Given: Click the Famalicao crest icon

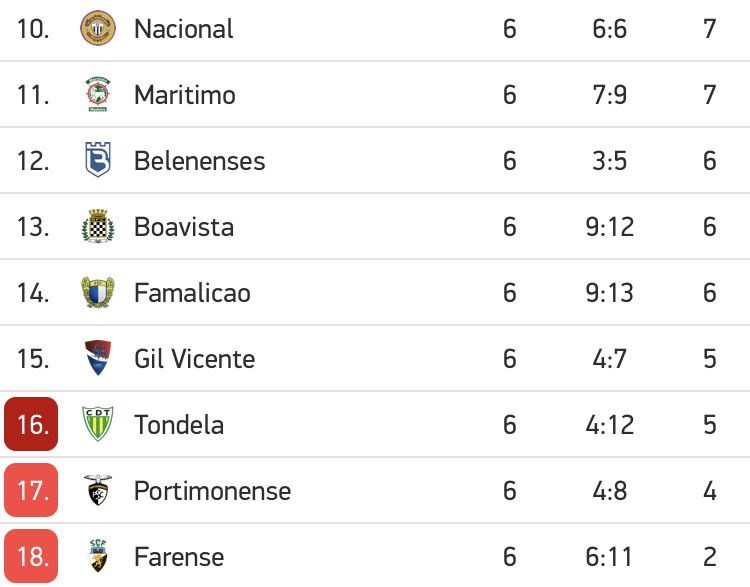Looking at the screenshot, I should pyautogui.click(x=98, y=292).
